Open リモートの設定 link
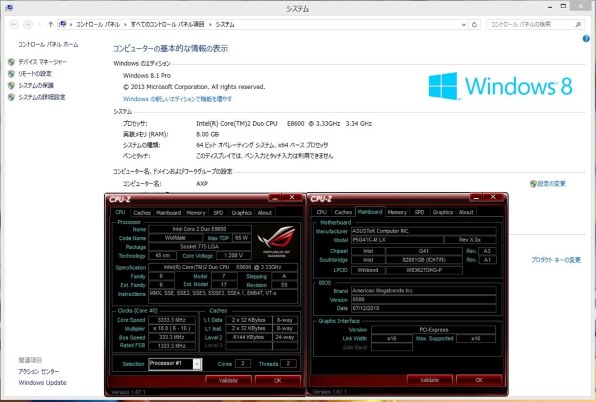Viewport: 596px width, 402px height. tap(35, 73)
